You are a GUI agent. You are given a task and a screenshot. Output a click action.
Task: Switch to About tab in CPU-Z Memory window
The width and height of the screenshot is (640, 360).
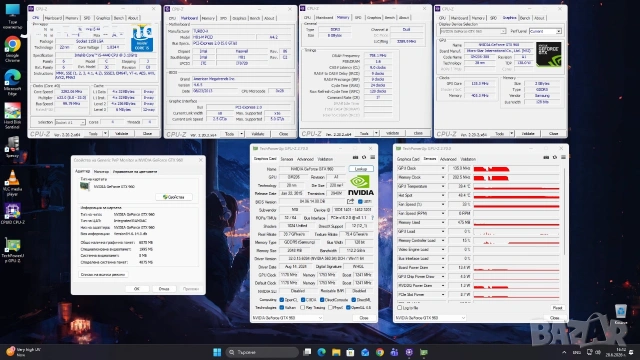coord(404,18)
